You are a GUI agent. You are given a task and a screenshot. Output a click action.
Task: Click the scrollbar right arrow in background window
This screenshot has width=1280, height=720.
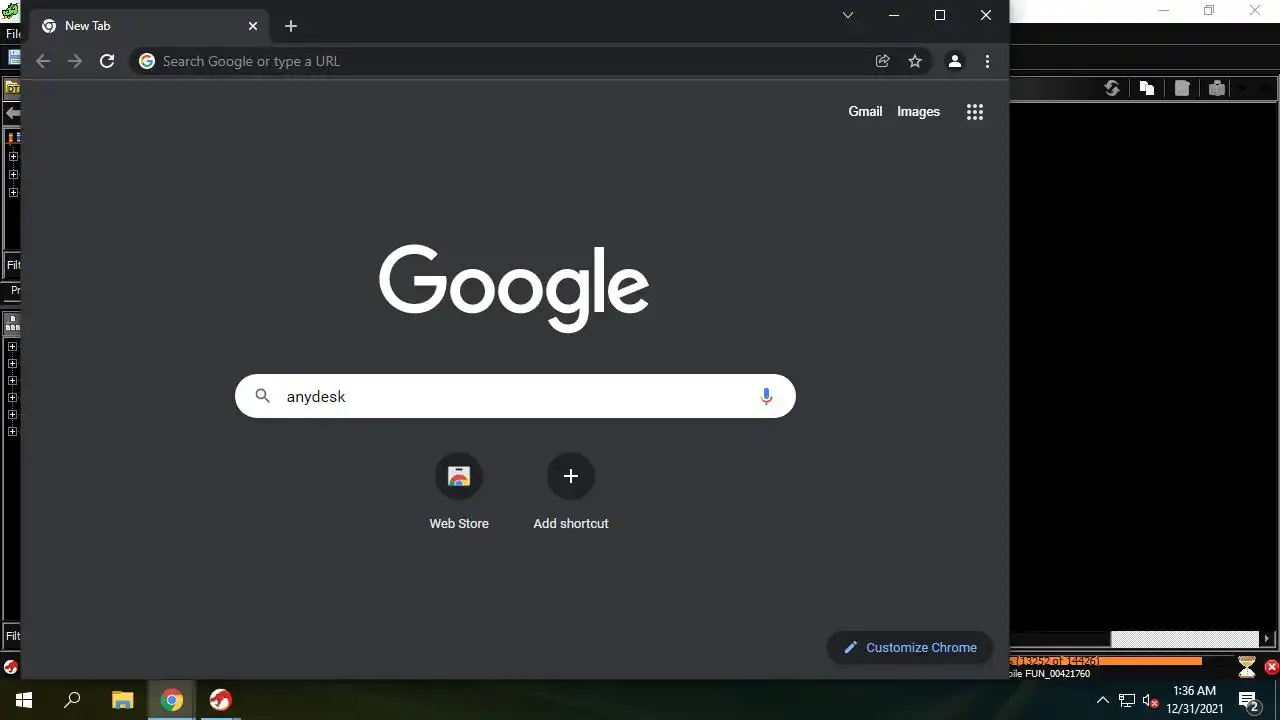(1267, 639)
